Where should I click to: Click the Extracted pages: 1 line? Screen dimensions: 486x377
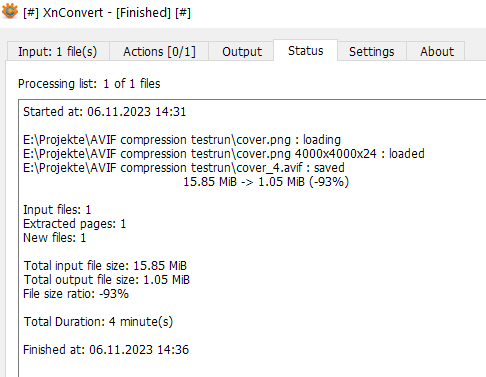coord(75,224)
